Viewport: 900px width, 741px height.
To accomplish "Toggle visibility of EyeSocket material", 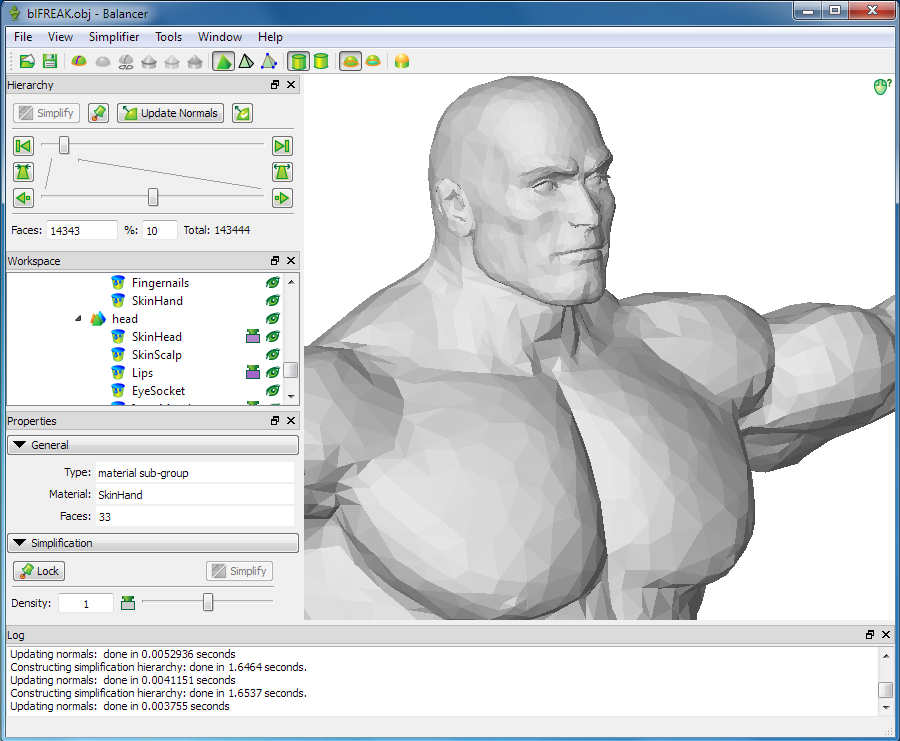I will click(x=272, y=391).
